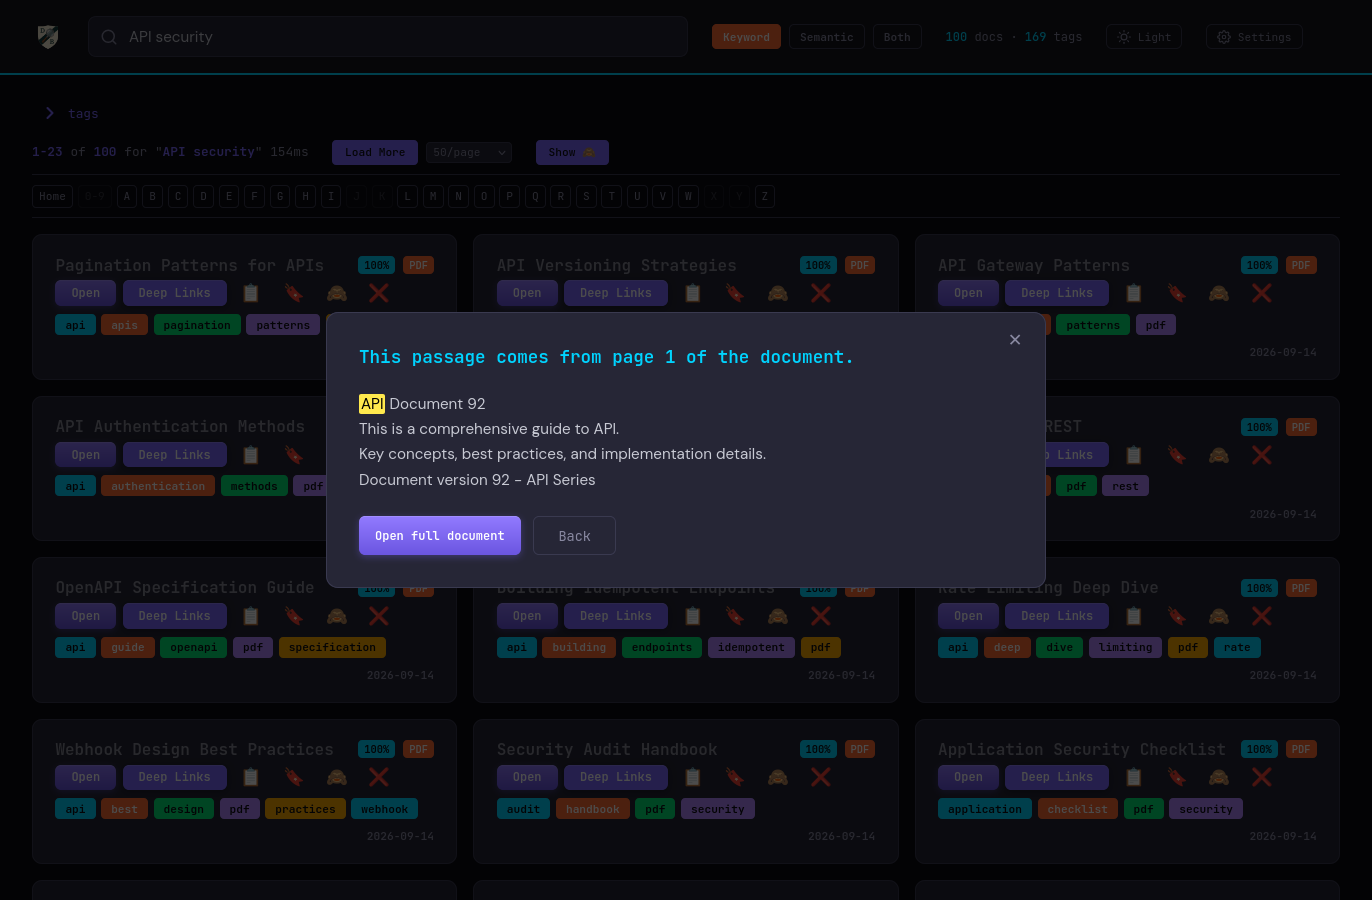Remove API Versioning Strategies with red X

(x=821, y=293)
